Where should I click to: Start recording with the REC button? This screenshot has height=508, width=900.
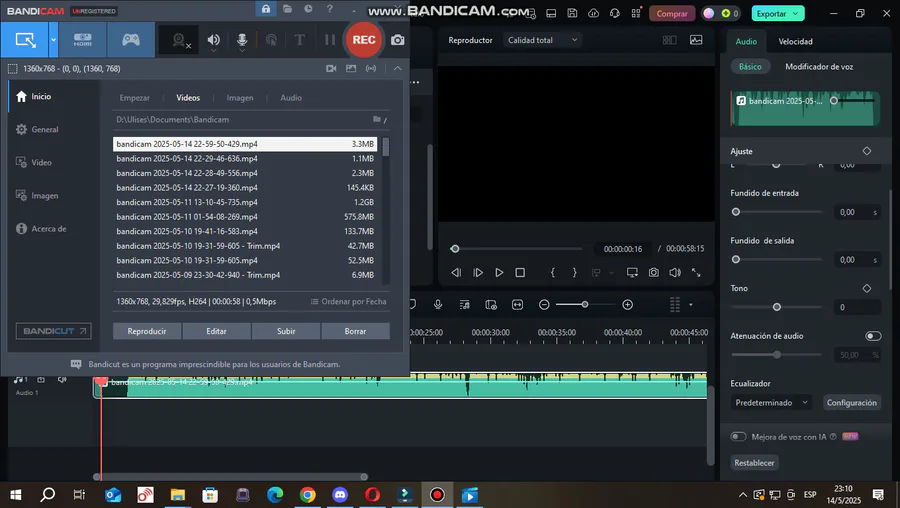pos(364,40)
